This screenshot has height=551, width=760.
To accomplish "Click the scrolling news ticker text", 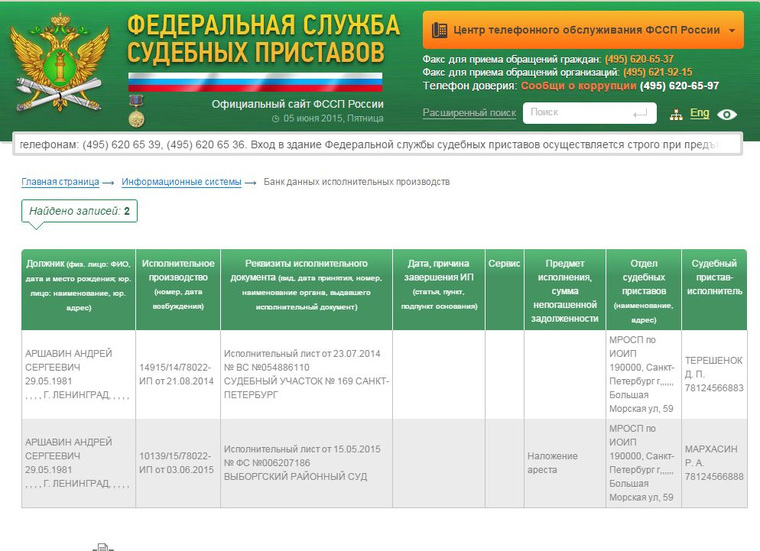I will [x=377, y=144].
